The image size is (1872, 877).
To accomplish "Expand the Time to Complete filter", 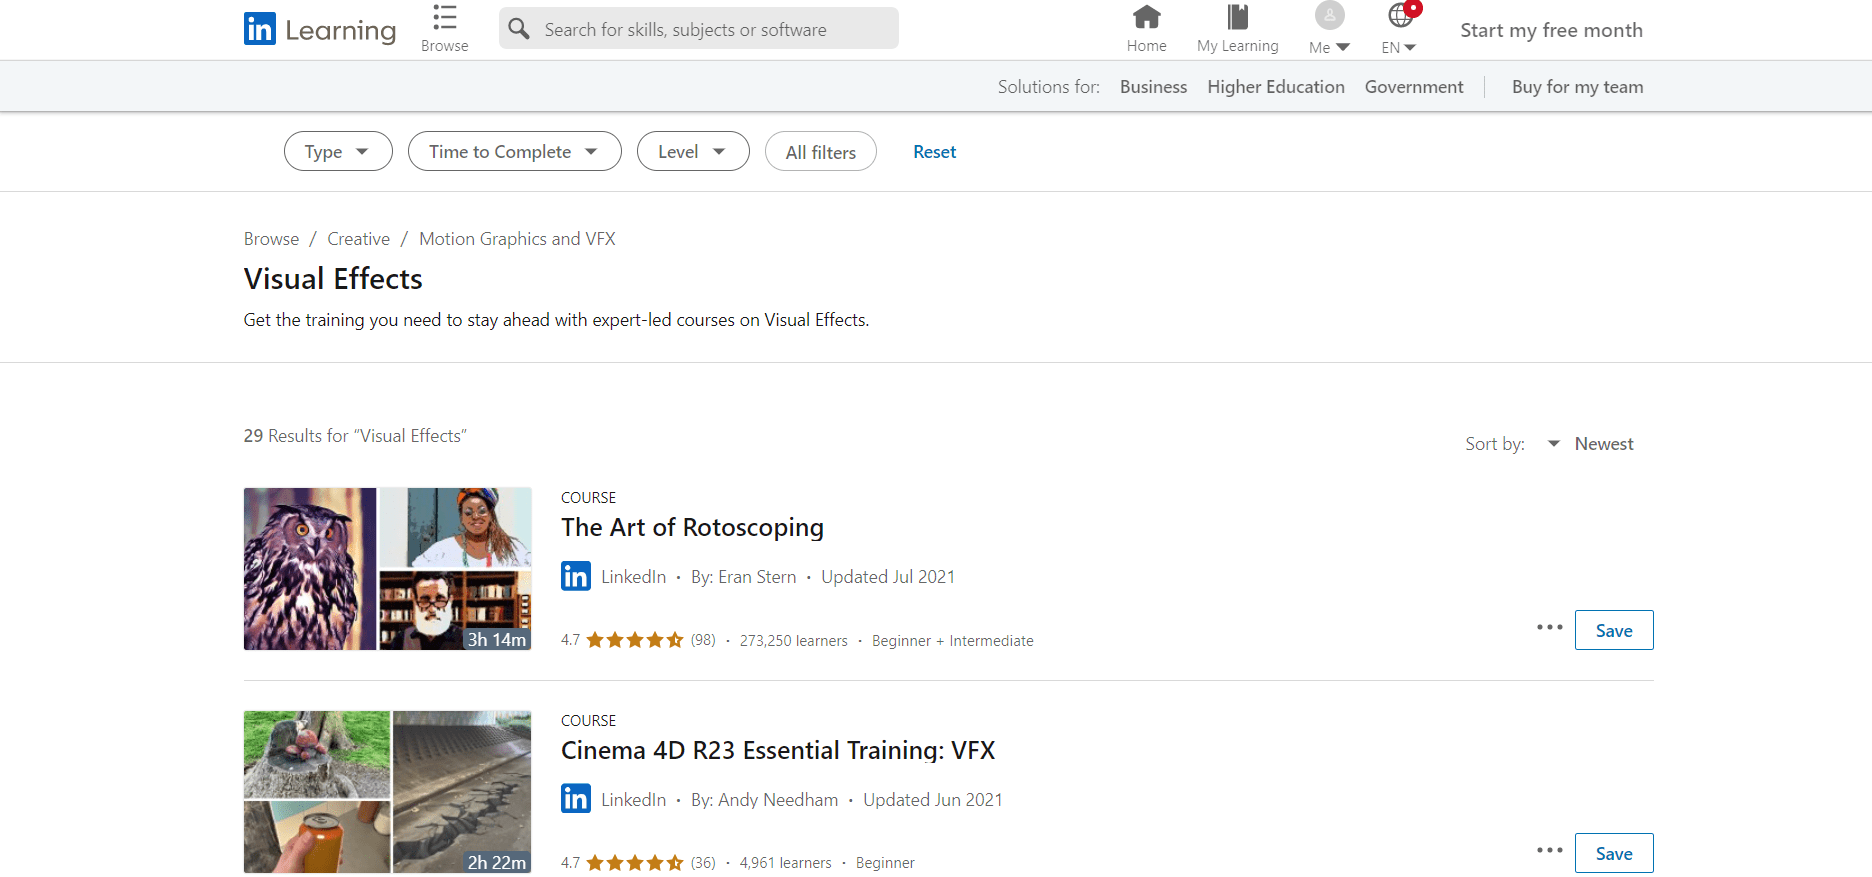I will [x=514, y=152].
